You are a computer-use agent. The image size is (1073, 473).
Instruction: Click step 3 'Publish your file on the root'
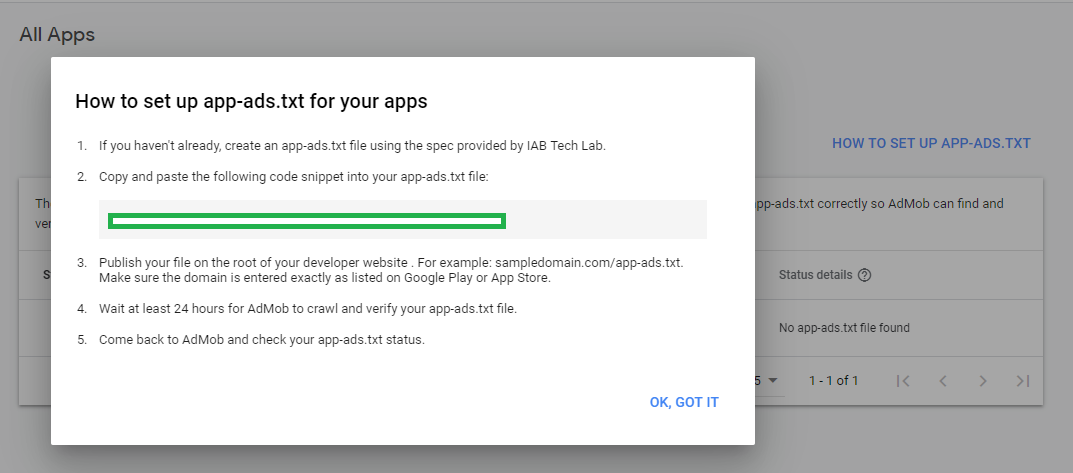pyautogui.click(x=391, y=270)
